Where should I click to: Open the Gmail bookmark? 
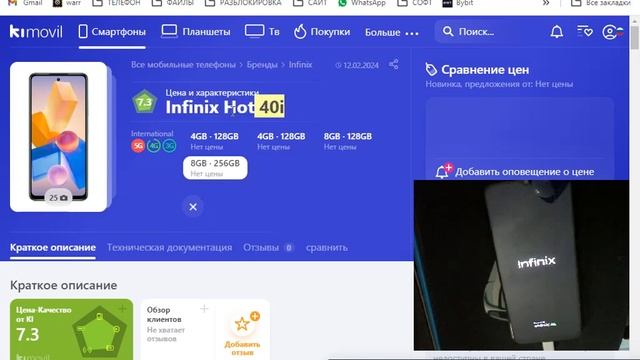coord(25,3)
